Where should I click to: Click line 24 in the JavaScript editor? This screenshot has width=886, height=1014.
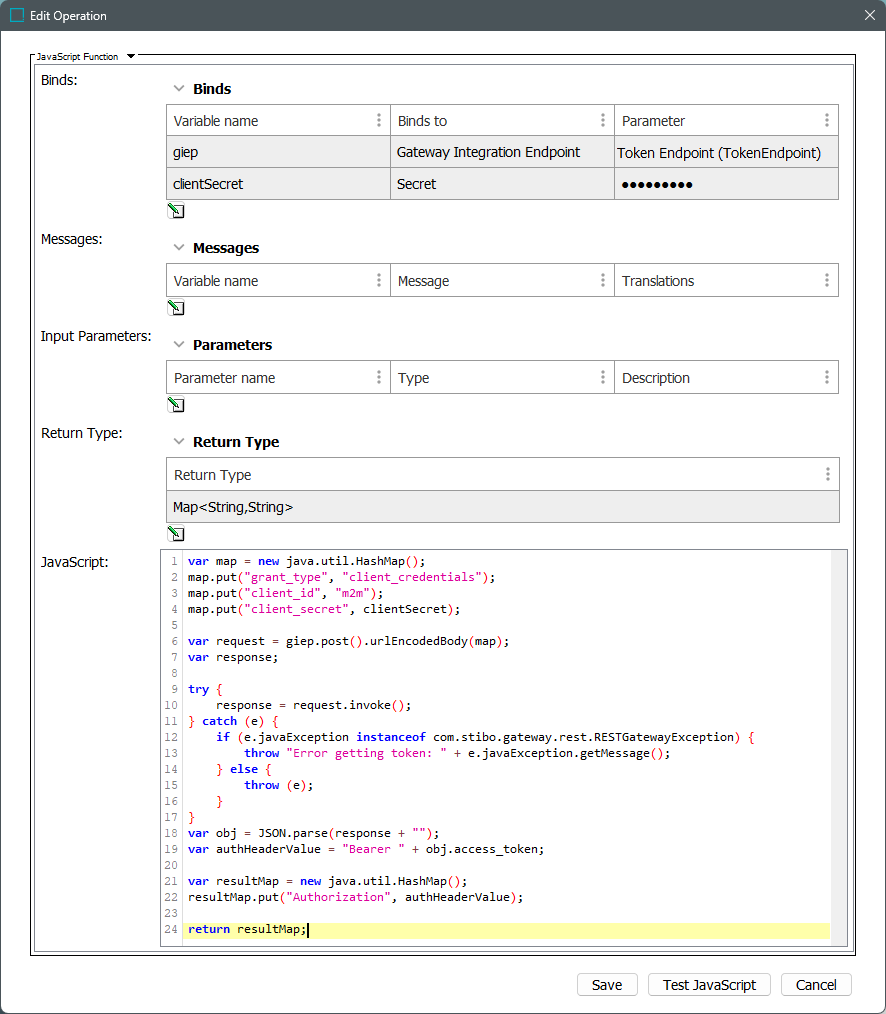(500, 930)
